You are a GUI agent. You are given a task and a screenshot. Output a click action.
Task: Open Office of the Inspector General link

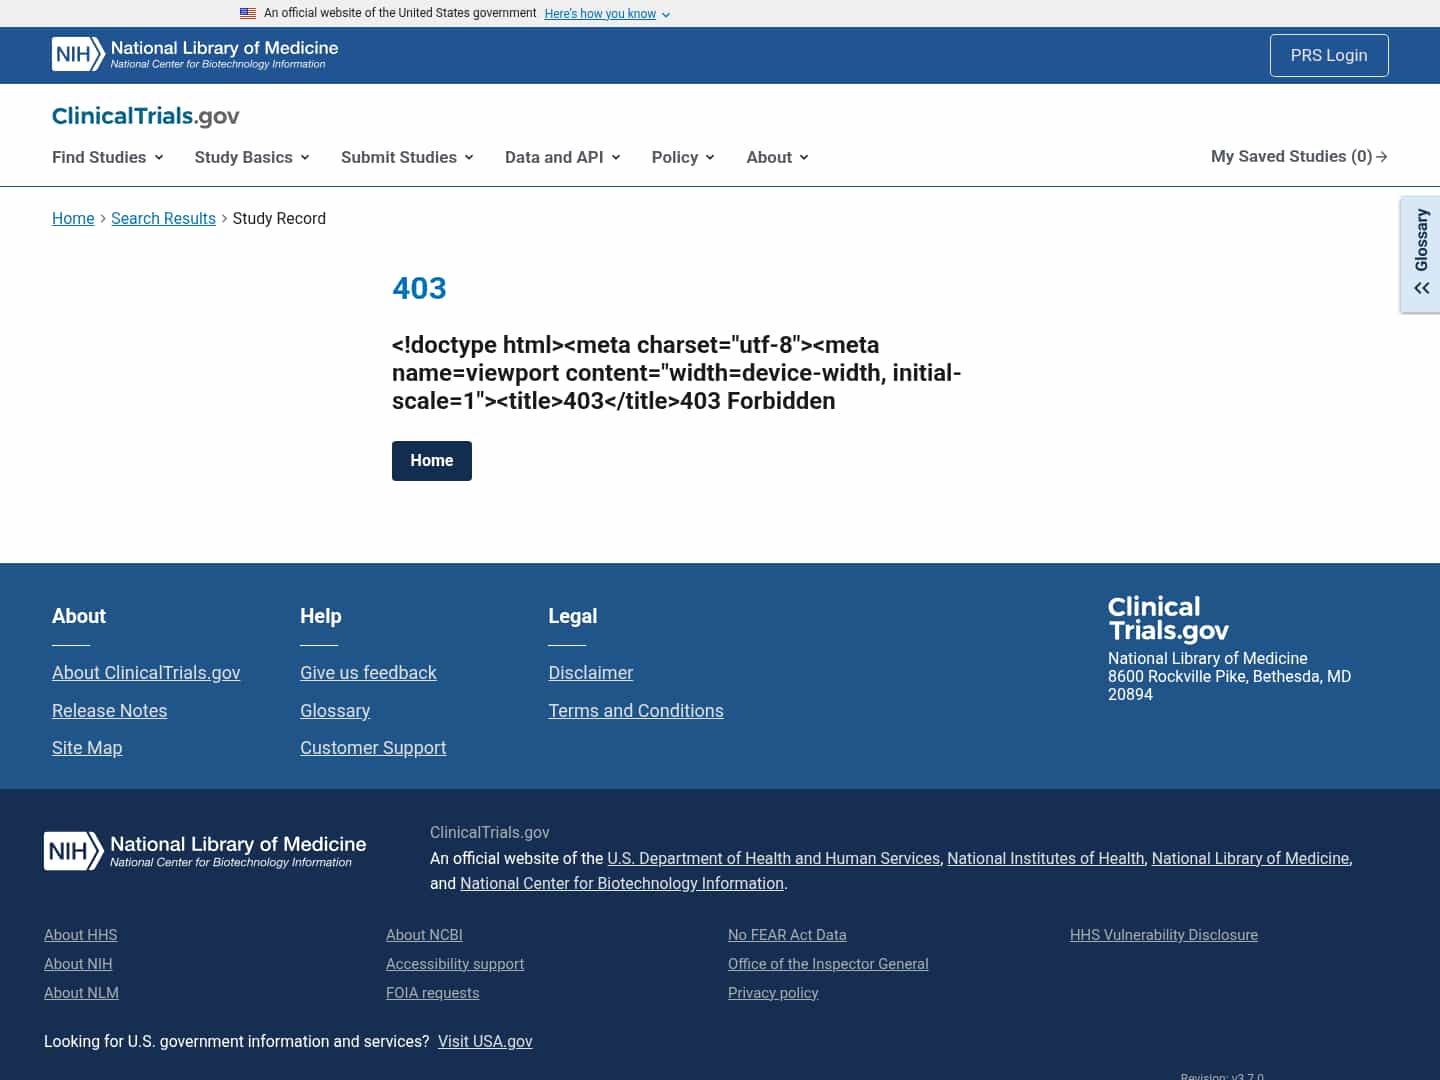[828, 964]
